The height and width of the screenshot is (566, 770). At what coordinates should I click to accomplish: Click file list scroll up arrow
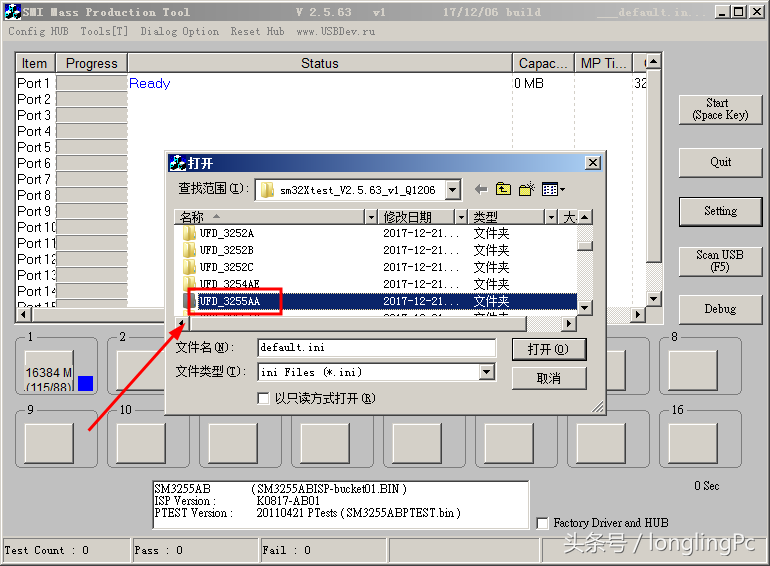click(584, 217)
